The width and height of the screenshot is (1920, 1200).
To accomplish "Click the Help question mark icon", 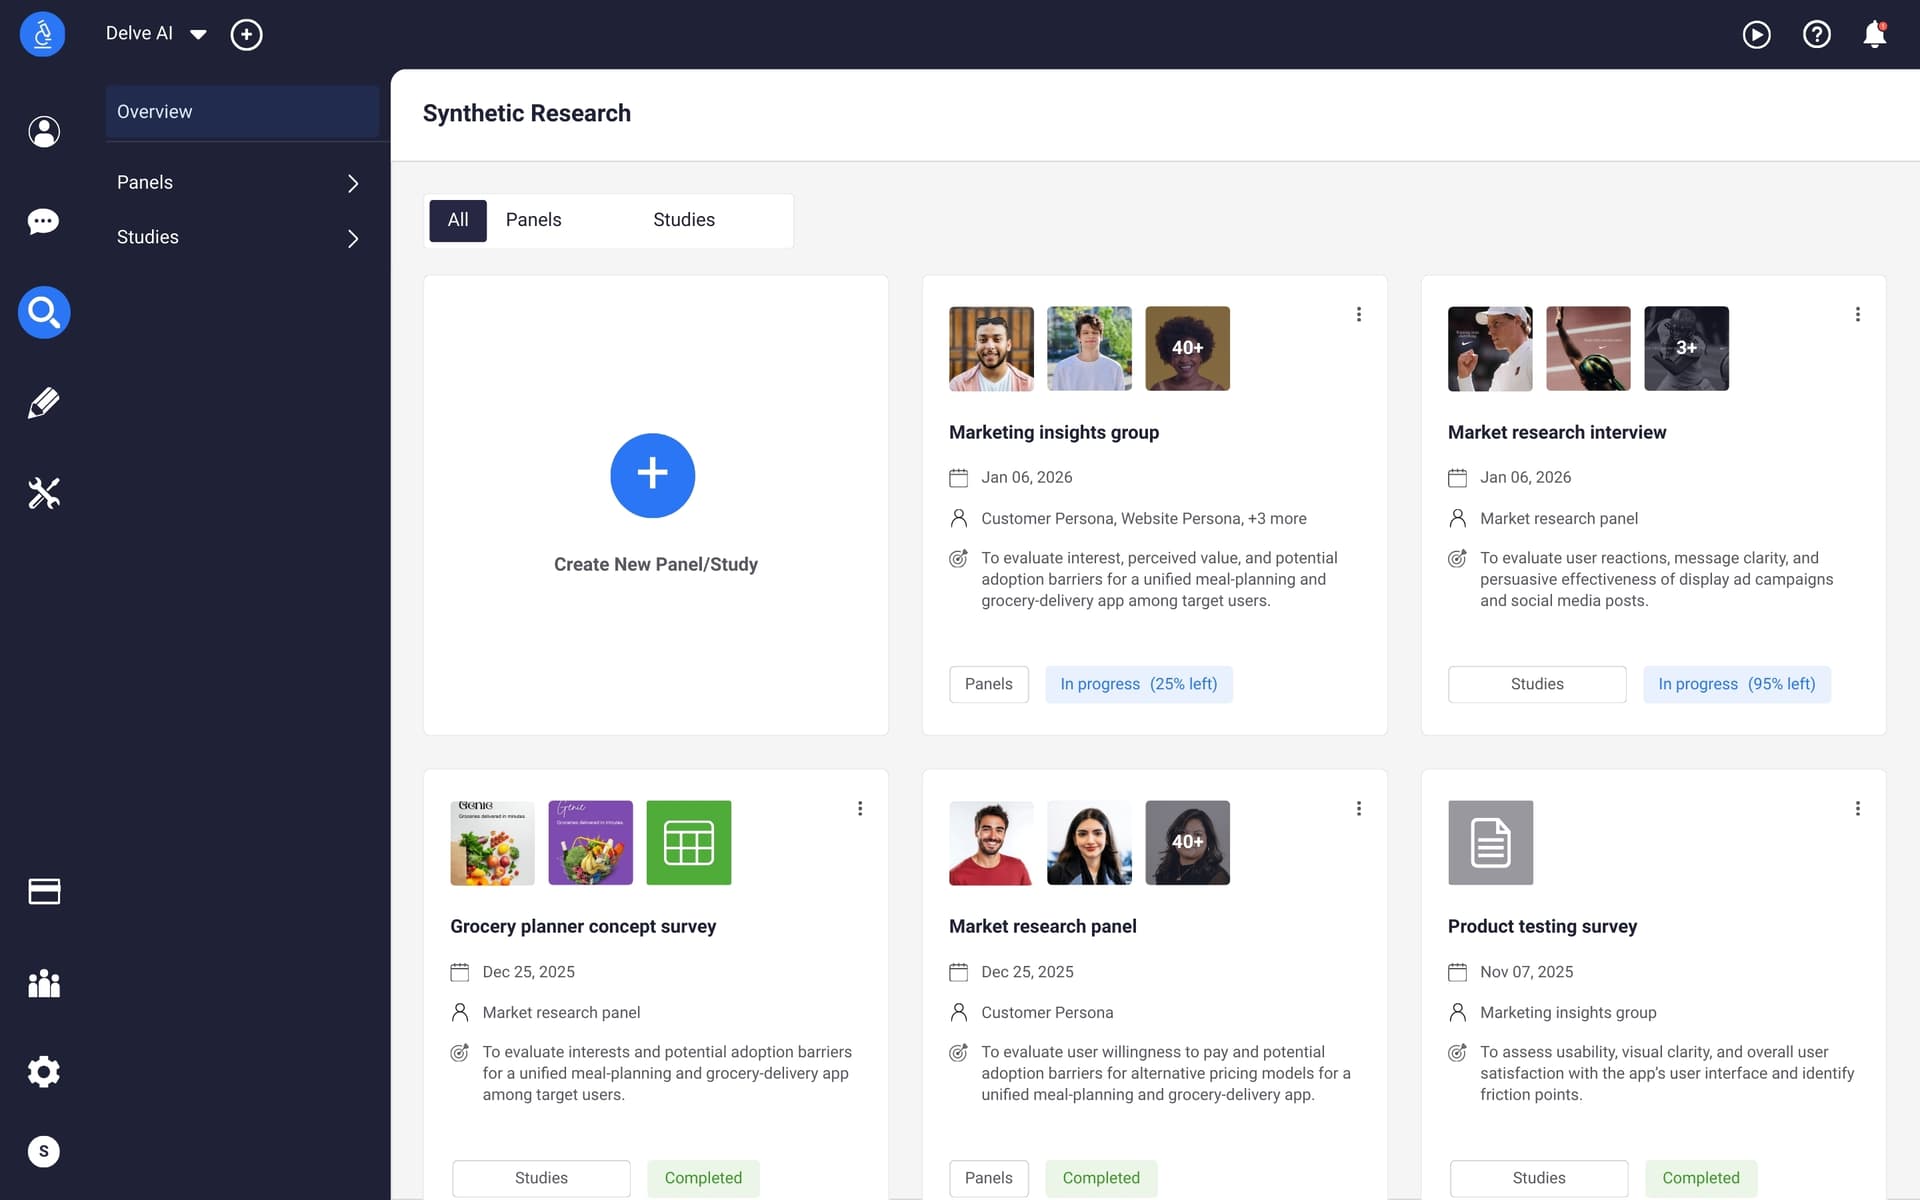I will [x=1816, y=33].
